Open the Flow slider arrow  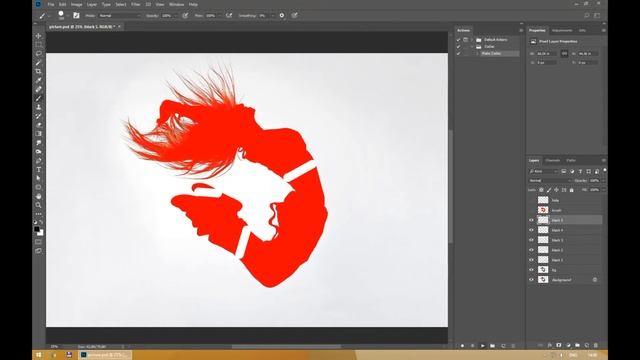click(x=219, y=16)
